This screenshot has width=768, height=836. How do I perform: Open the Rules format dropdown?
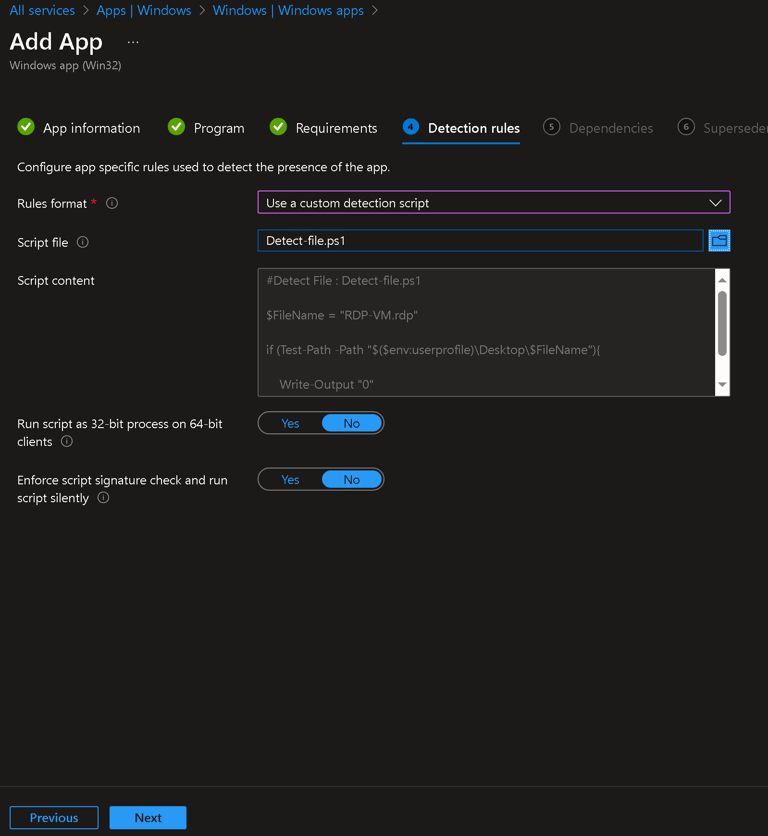point(493,203)
